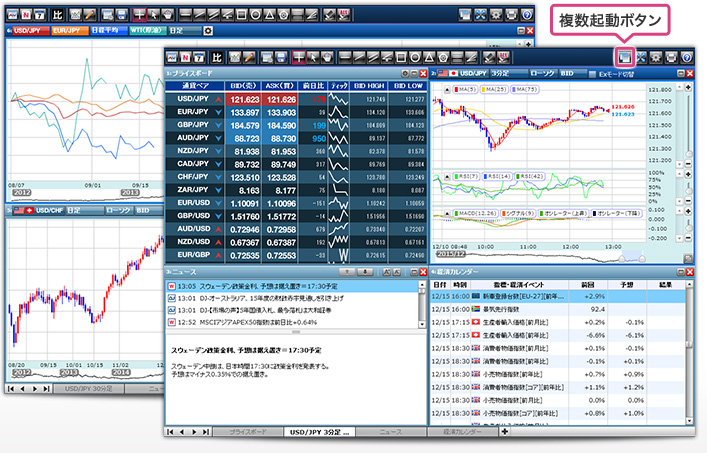This screenshot has width=707, height=453.
Task: Click the USD/JPY BID price 121.623
Action: [244, 99]
